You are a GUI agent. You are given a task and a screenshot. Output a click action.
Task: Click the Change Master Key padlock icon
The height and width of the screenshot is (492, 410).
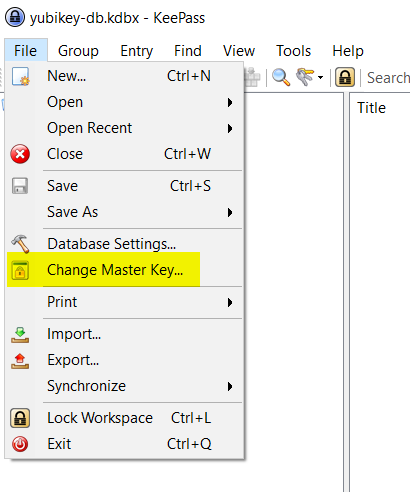pyautogui.click(x=20, y=270)
